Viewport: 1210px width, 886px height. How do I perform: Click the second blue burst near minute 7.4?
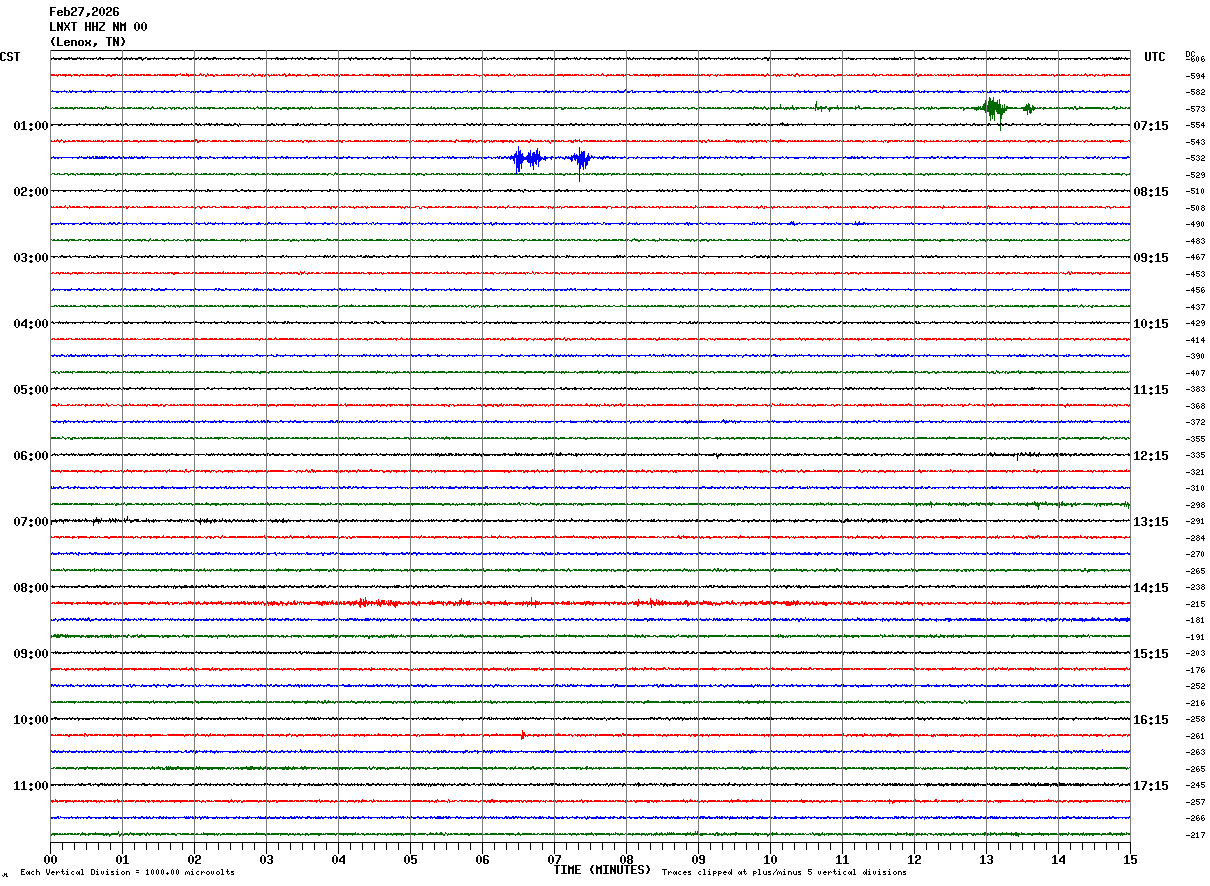click(581, 158)
